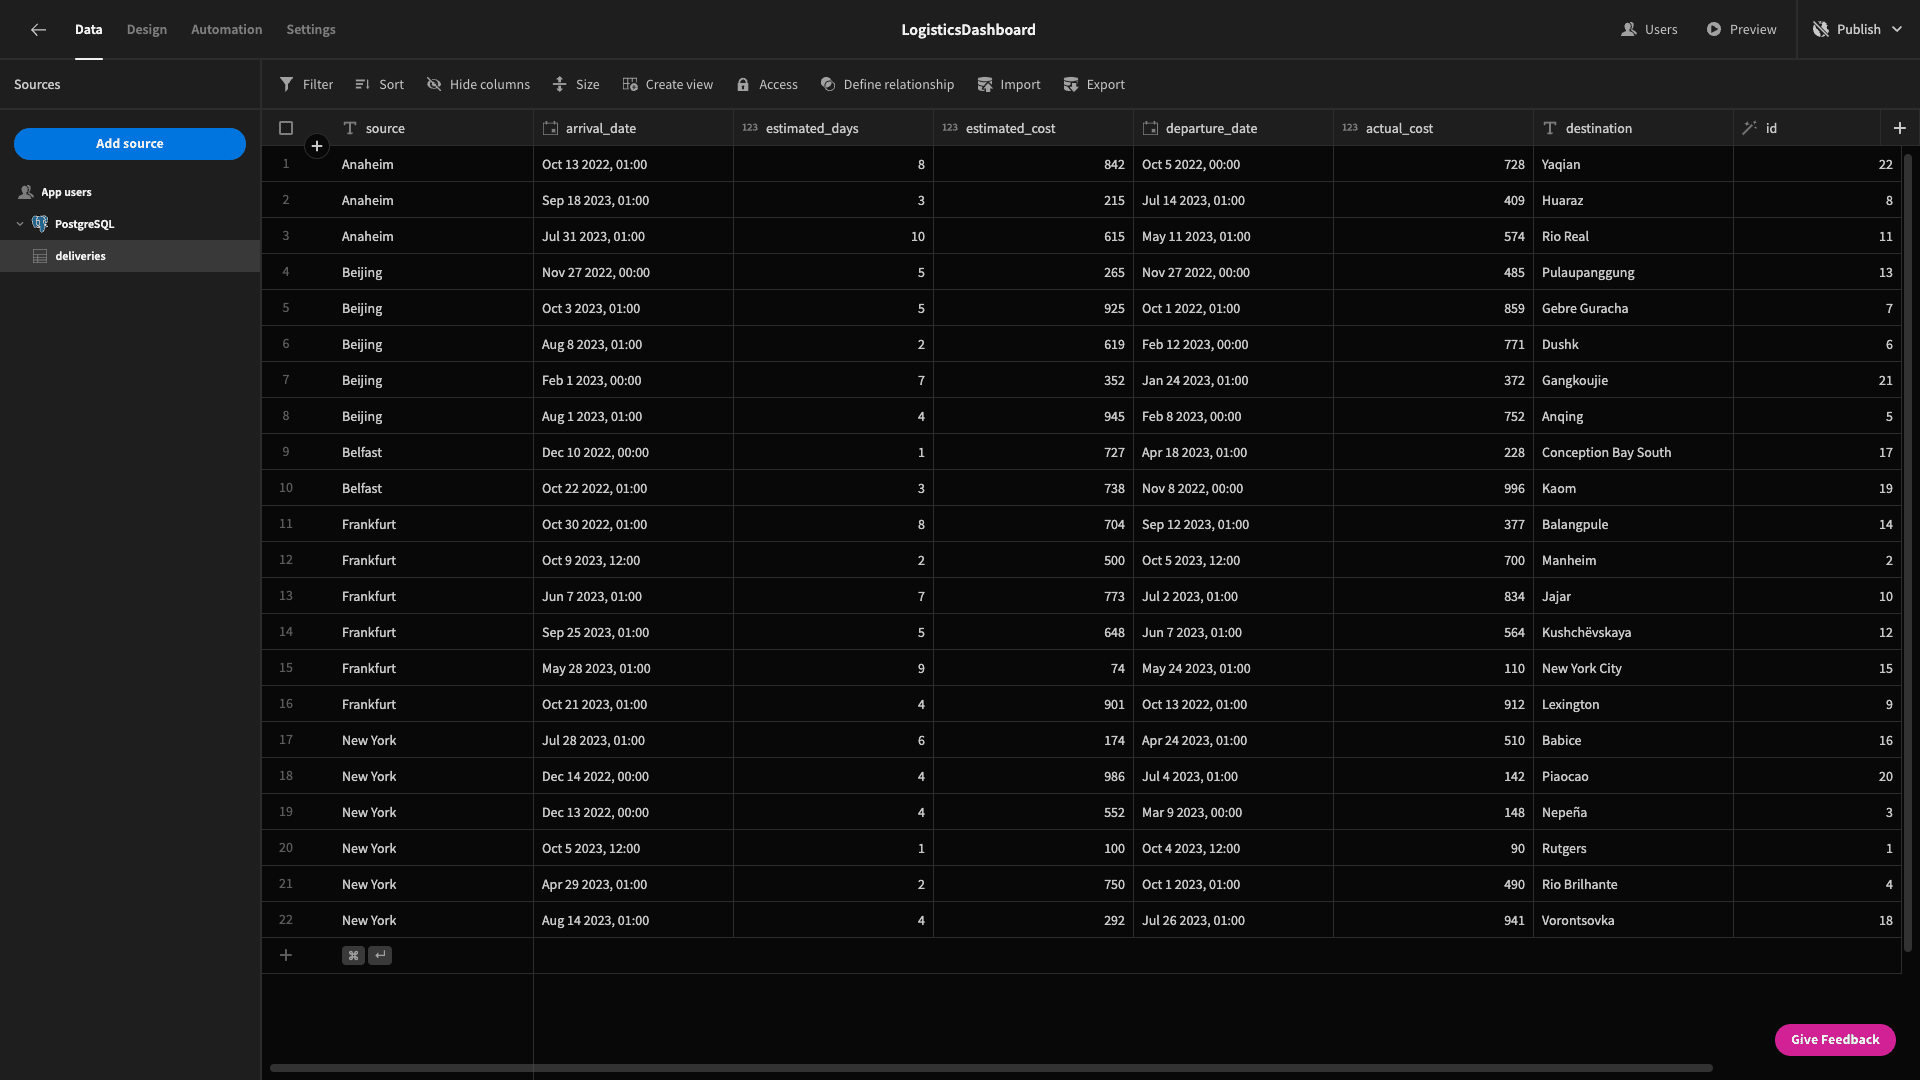This screenshot has width=1920, height=1080.
Task: Click the PostgreSQL datasource icon
Action: pos(40,224)
